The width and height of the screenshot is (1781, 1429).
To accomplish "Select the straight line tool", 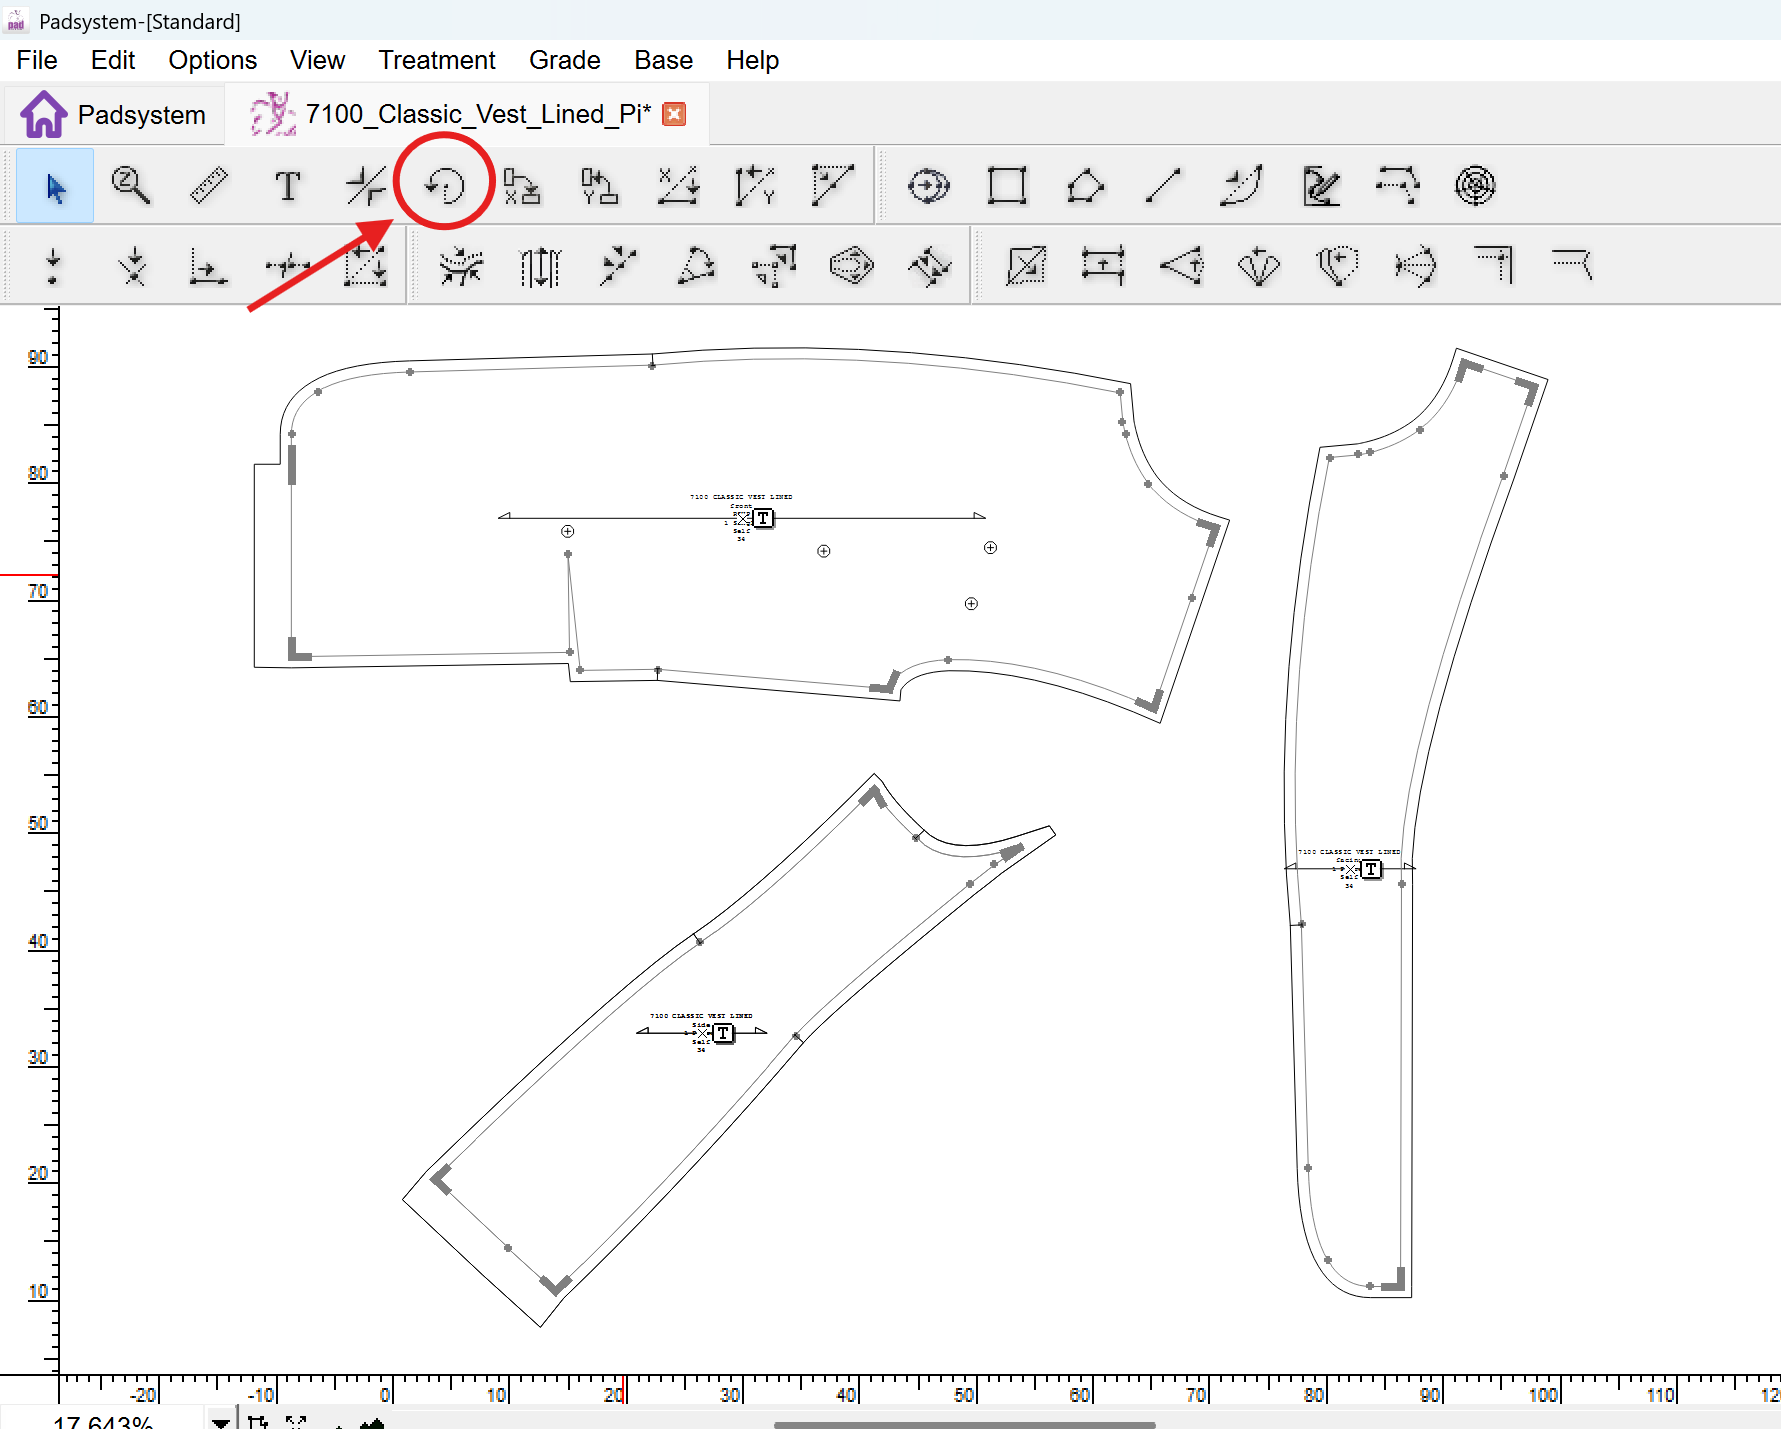I will 1162,187.
